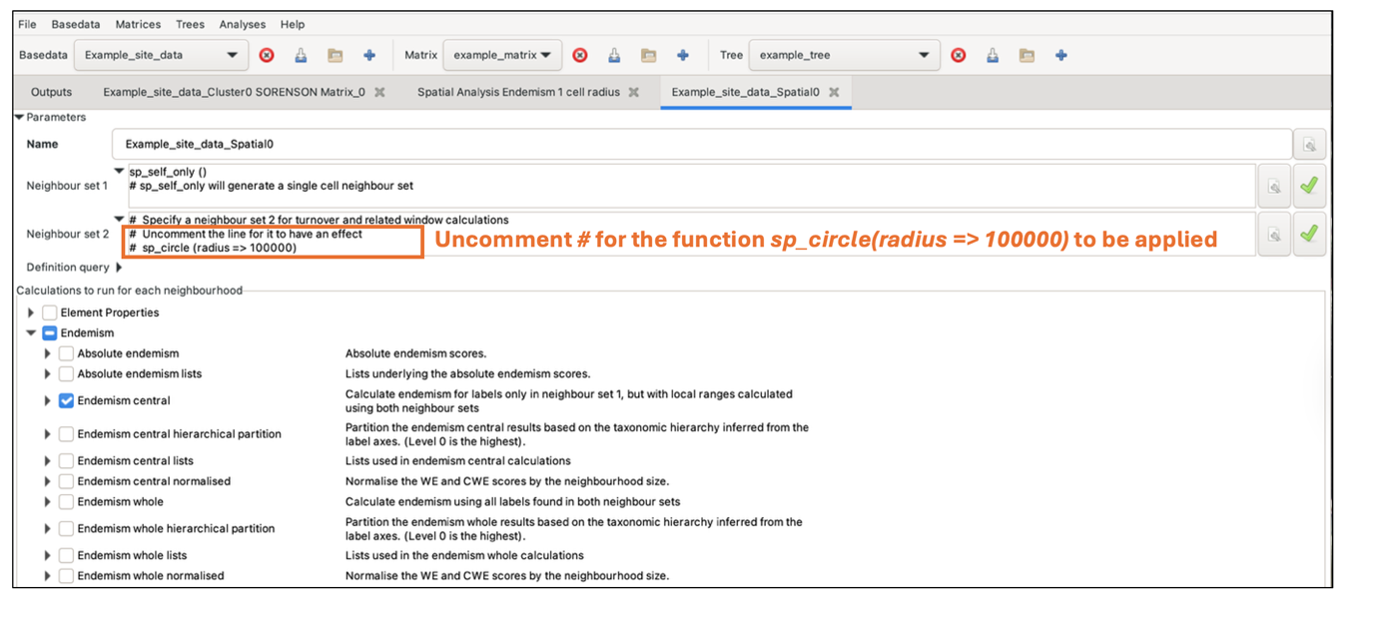The width and height of the screenshot is (1384, 620).
Task: Click the Name text field
Action: click(x=700, y=144)
